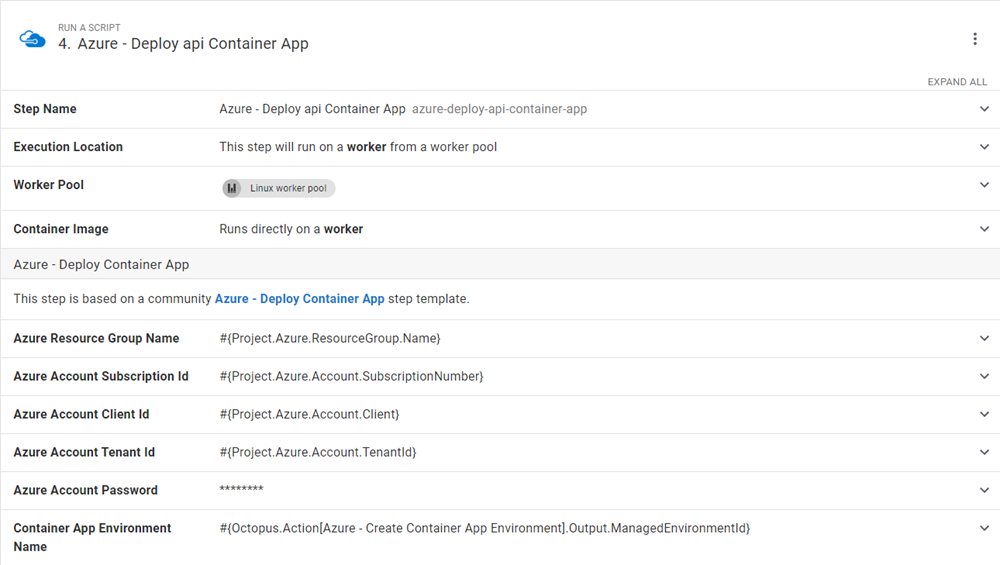Click the slug azure-deploy-api-container-app
This screenshot has height=565, width=1000.
click(499, 109)
